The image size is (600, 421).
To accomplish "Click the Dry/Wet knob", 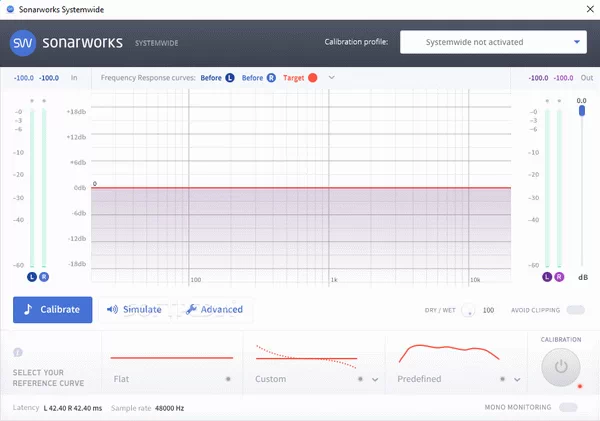I will click(x=468, y=310).
